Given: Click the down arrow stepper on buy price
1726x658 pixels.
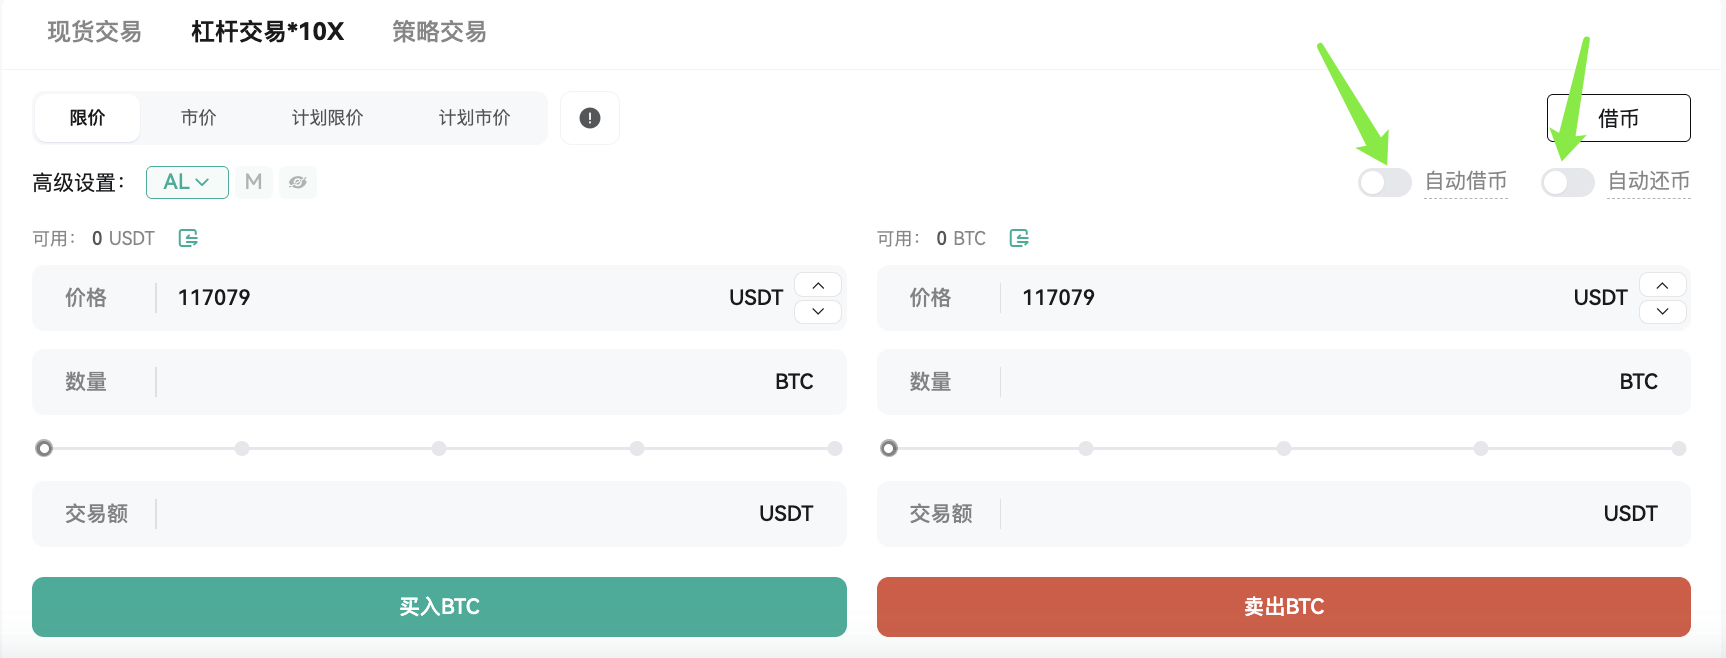Looking at the screenshot, I should 817,311.
